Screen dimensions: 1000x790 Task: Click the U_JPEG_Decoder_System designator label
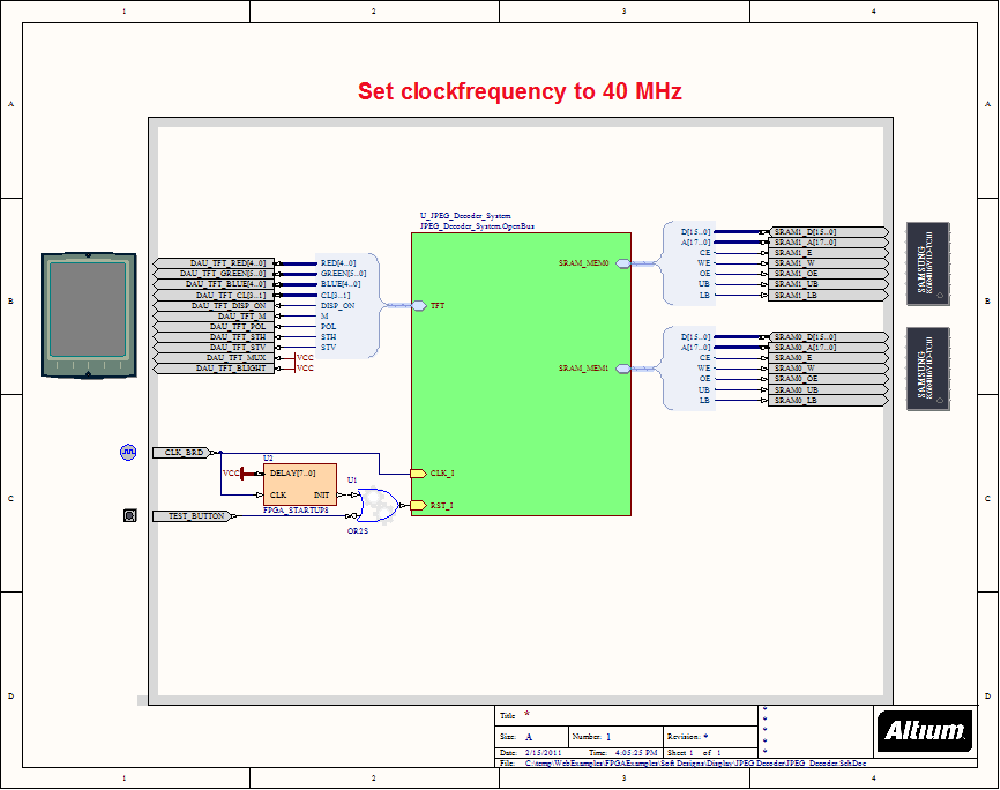[465, 216]
